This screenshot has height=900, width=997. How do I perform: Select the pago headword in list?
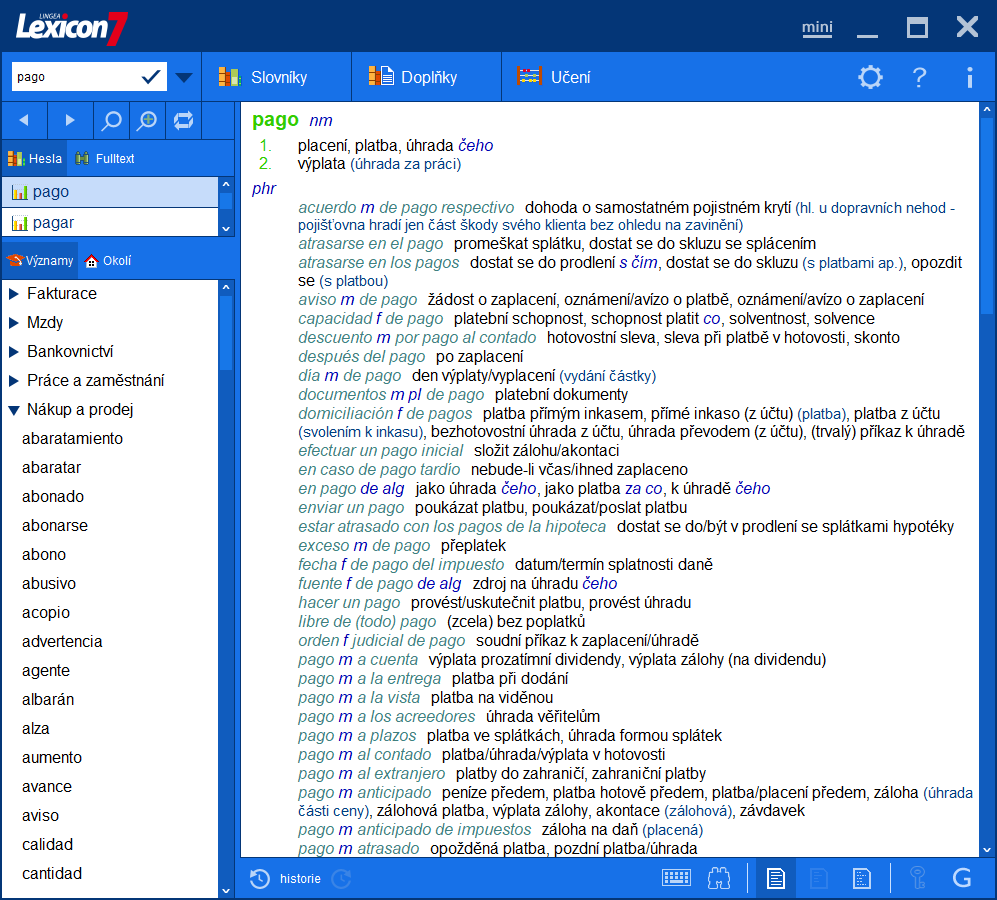[110, 192]
